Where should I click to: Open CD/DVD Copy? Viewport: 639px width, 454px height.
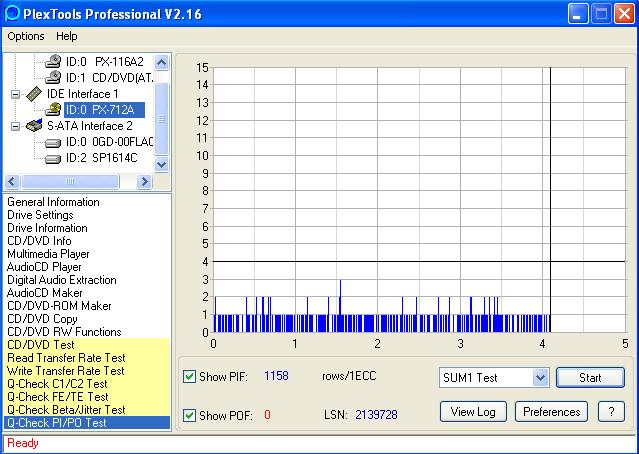tap(42, 319)
